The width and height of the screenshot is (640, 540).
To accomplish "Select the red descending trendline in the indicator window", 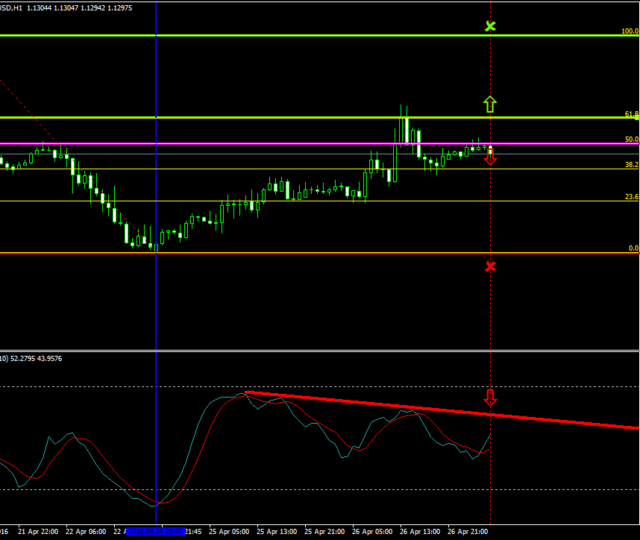I will [560, 420].
